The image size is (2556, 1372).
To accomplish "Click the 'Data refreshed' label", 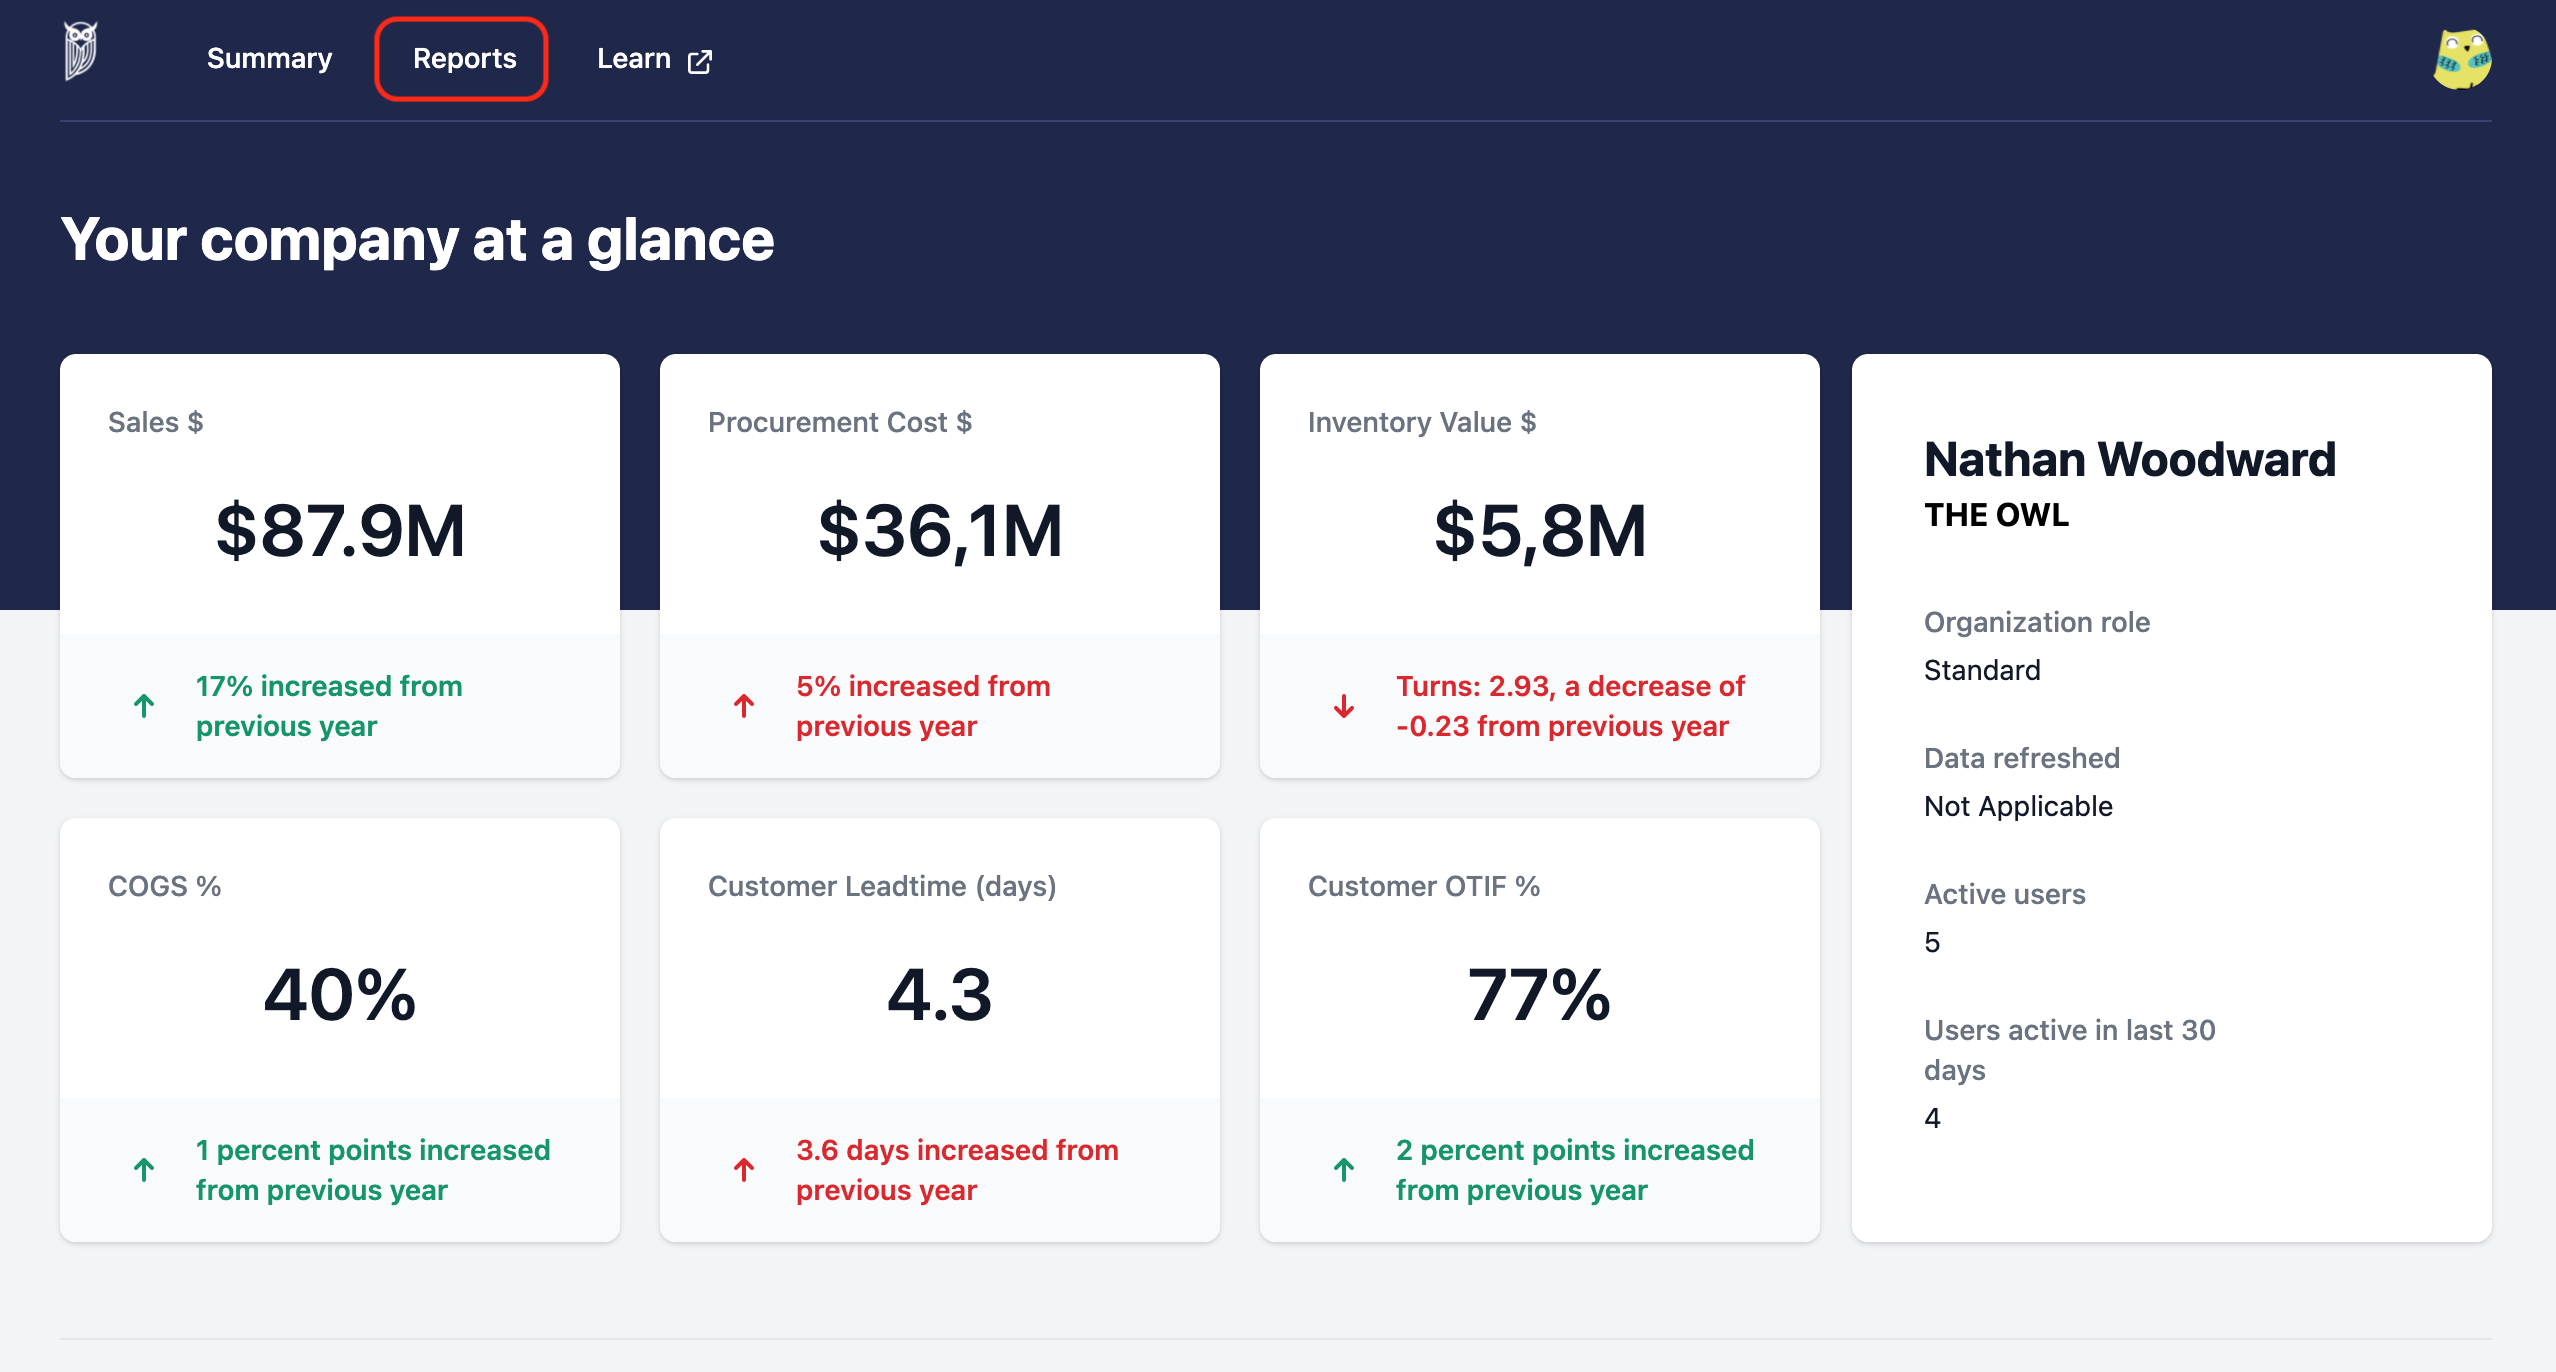I will 2022,758.
